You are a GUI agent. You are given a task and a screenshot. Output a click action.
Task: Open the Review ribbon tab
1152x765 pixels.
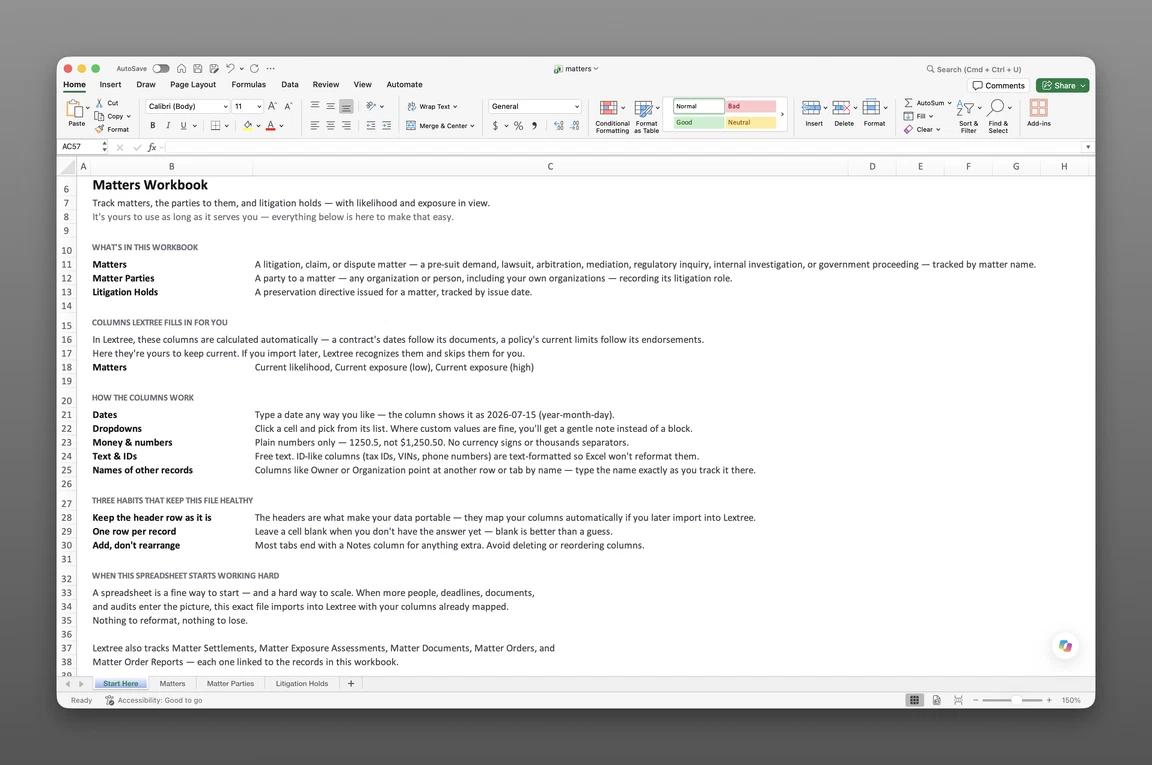click(325, 85)
